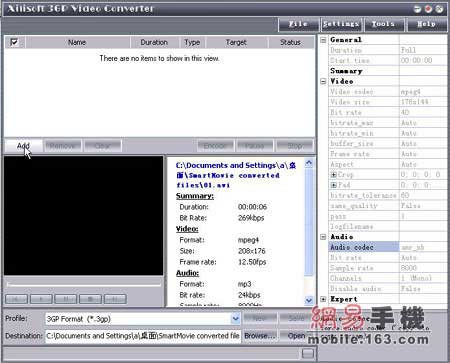The width and height of the screenshot is (450, 363).
Task: Select the Duration property row showing Full
Action: (388, 50)
